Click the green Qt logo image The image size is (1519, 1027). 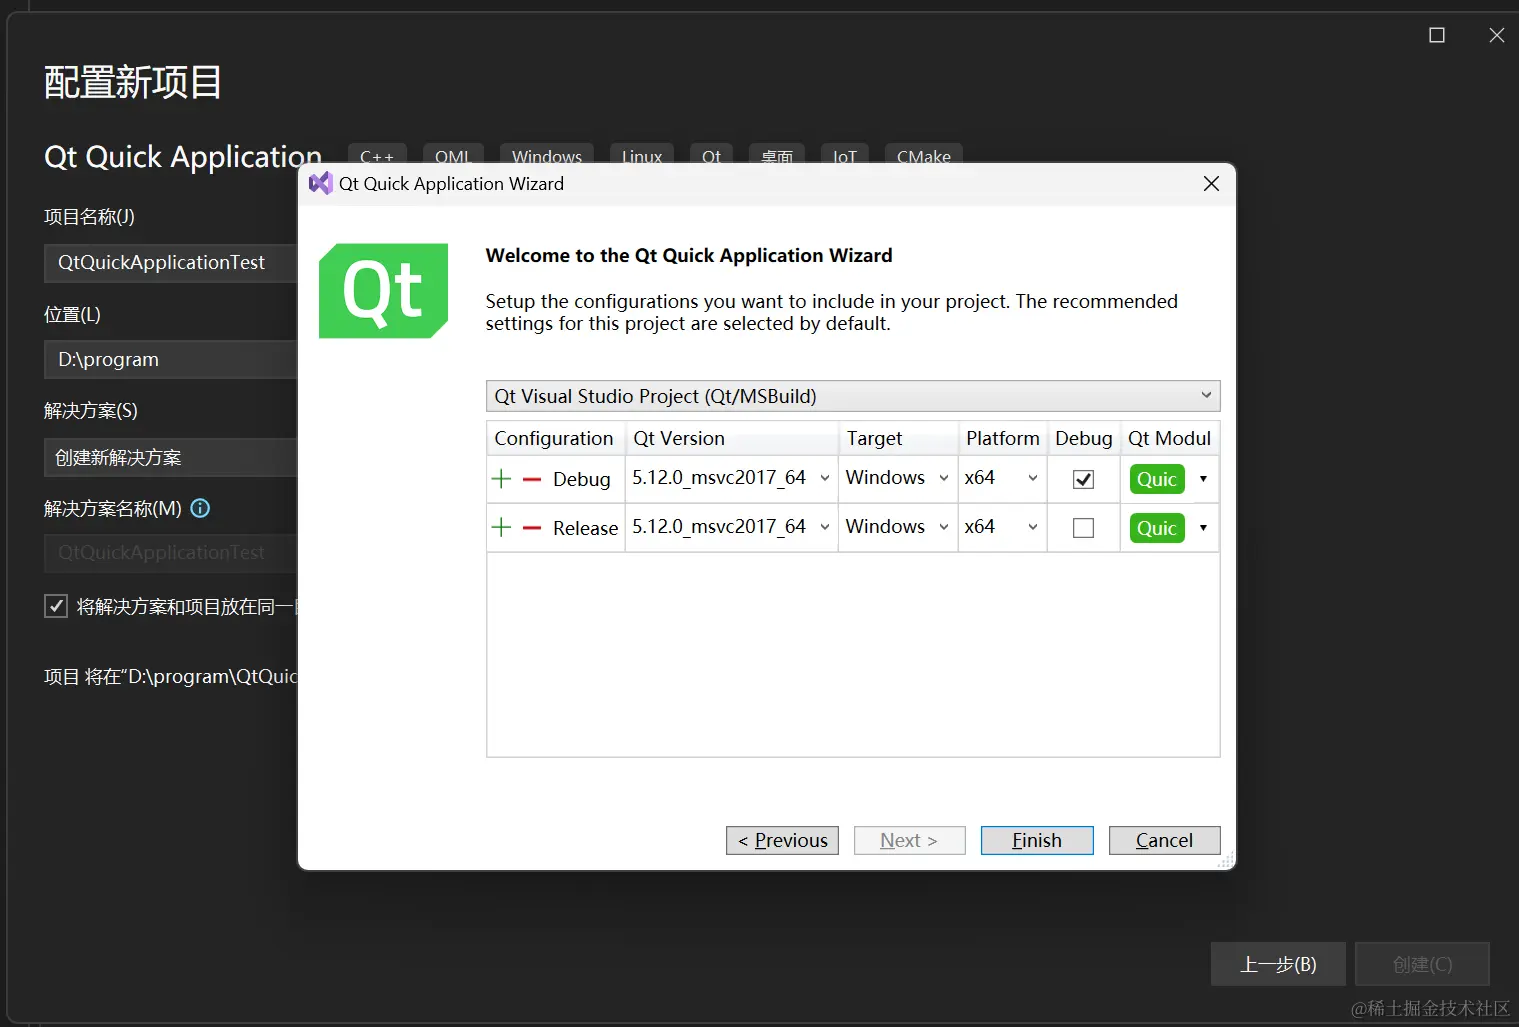(x=383, y=291)
